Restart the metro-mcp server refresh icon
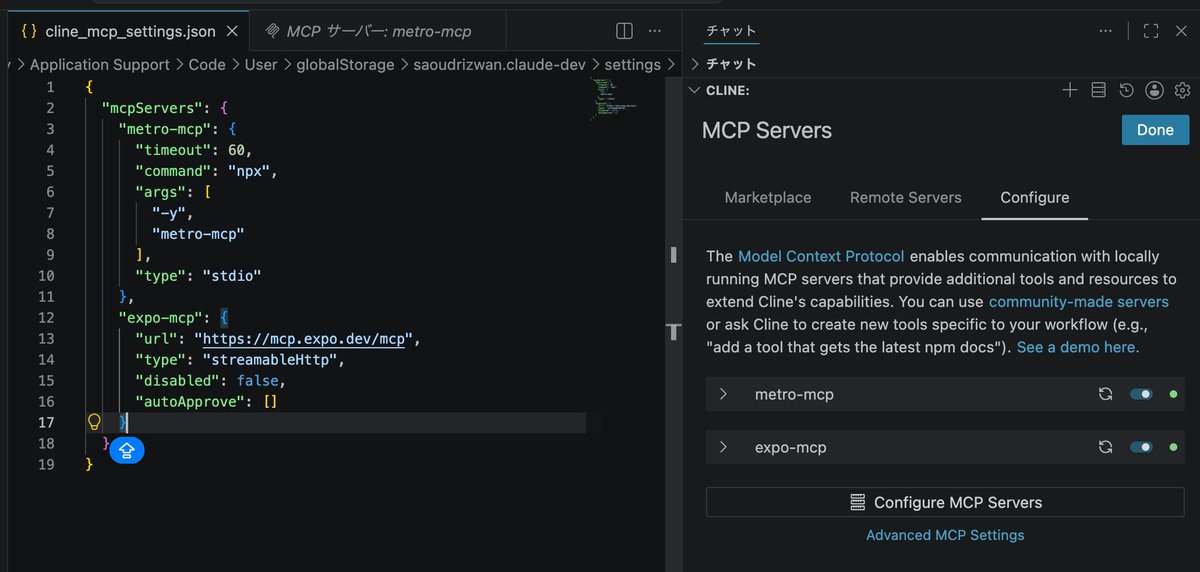Image resolution: width=1200 pixels, height=572 pixels. pos(1105,394)
